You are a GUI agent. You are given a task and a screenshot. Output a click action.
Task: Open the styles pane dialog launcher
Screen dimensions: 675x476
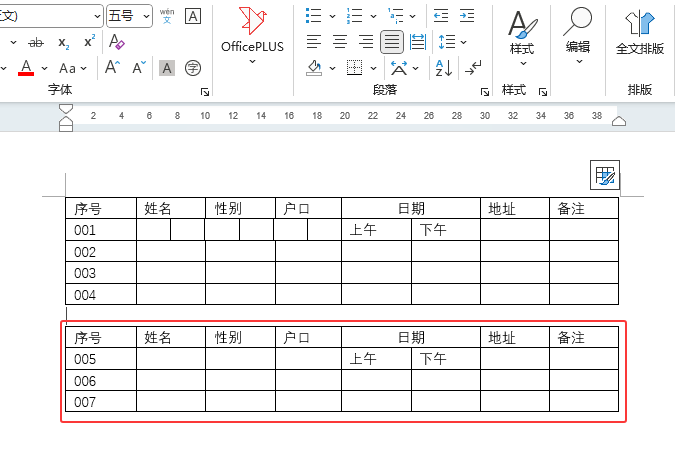[543, 92]
